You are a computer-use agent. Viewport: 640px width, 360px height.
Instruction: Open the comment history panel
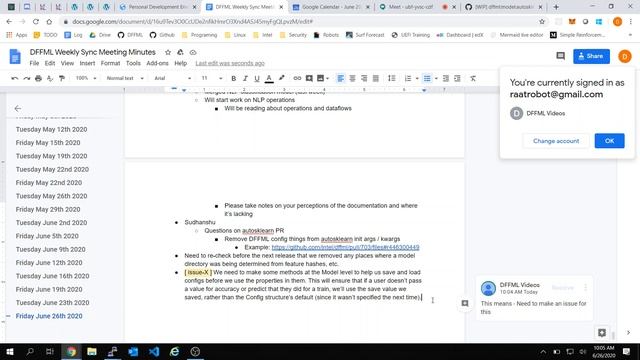(560, 56)
